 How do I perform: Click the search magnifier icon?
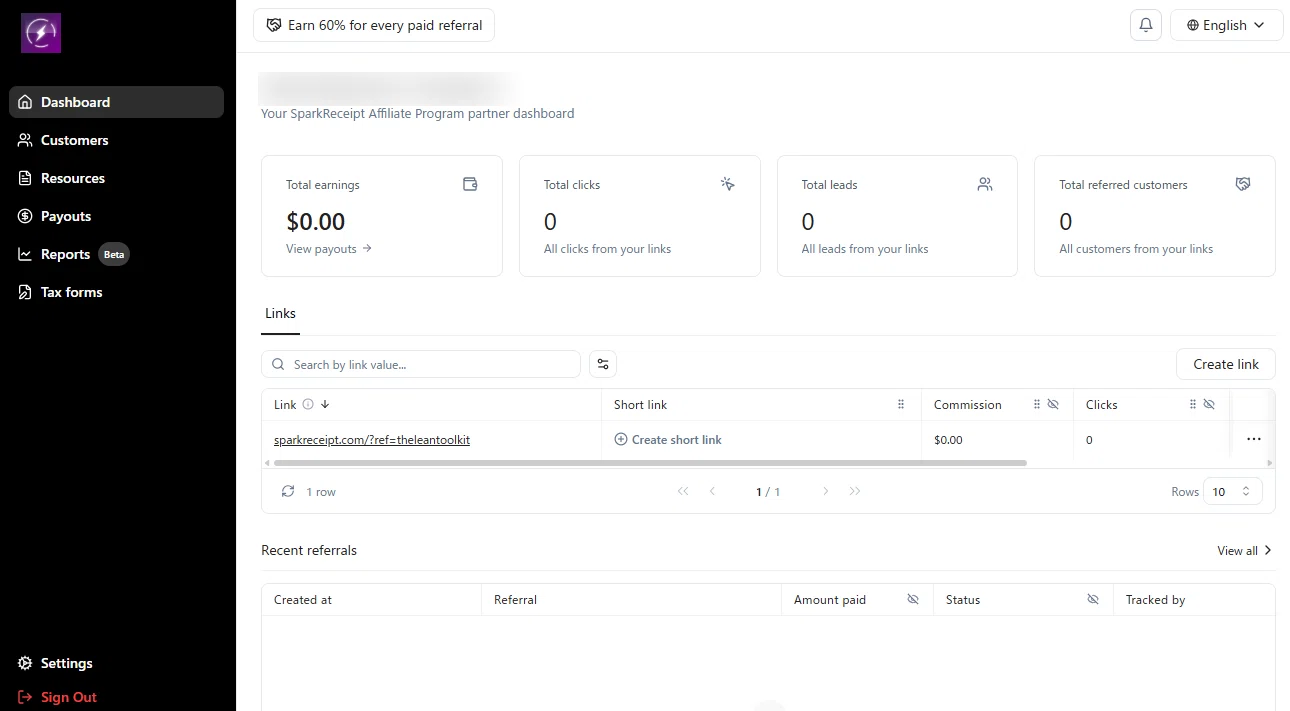pyautogui.click(x=279, y=365)
